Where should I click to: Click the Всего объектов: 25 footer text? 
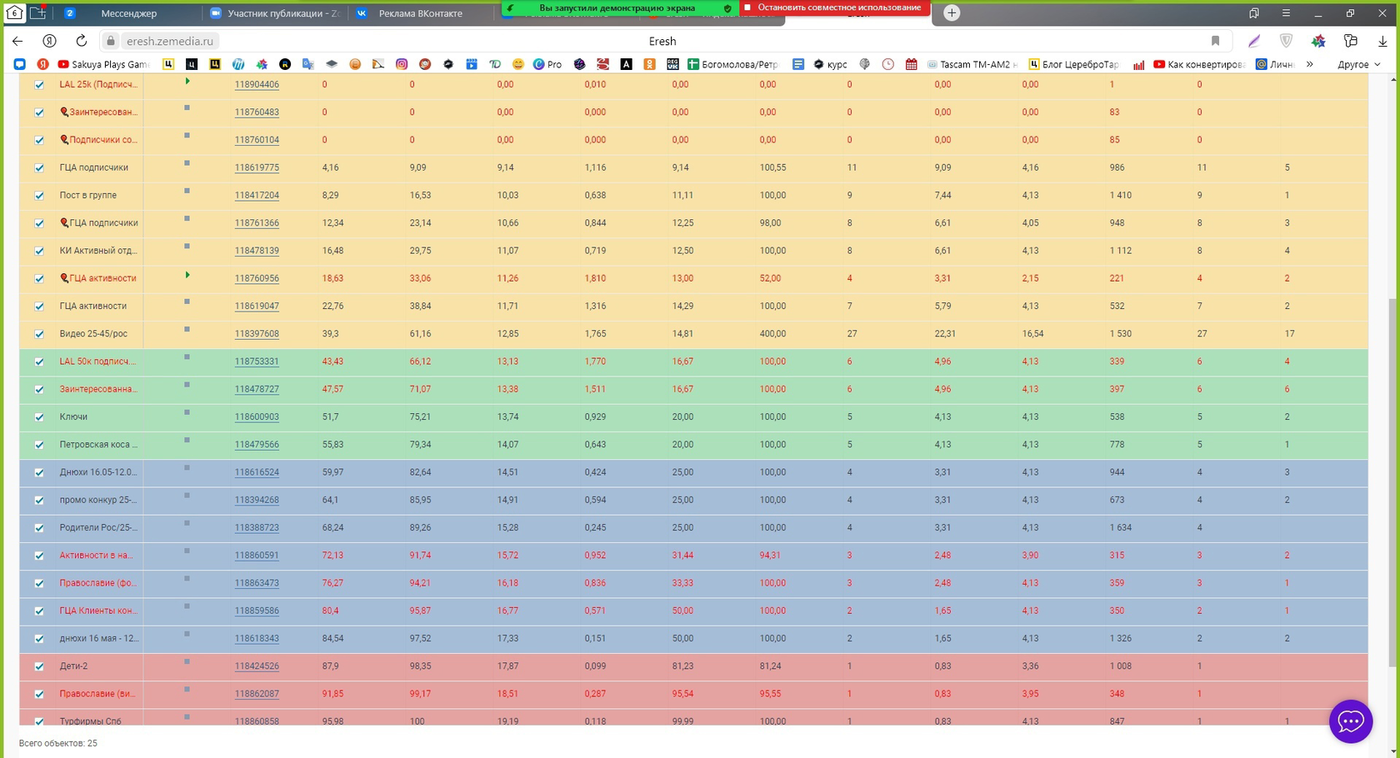point(58,743)
